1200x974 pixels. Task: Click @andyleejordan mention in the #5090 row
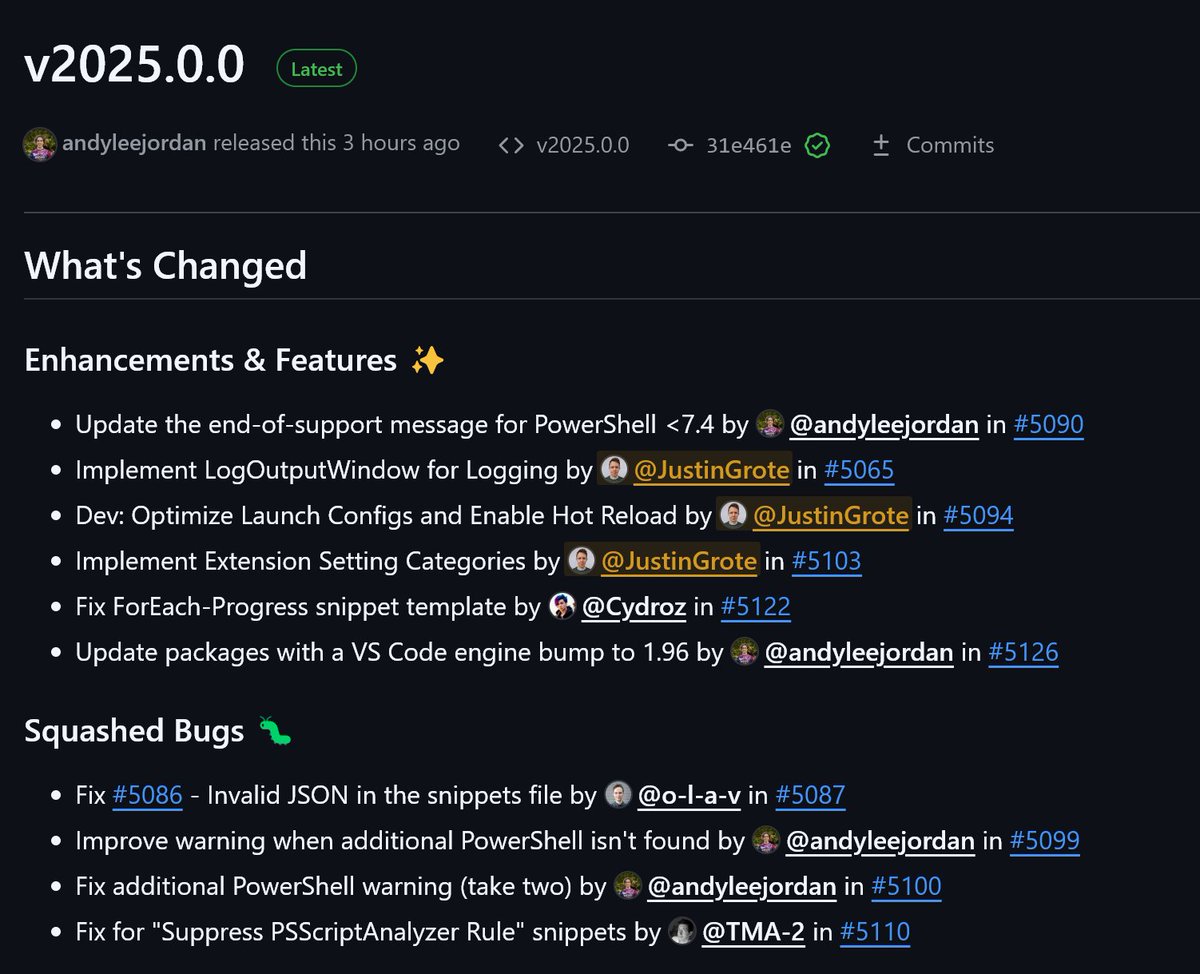click(x=884, y=425)
